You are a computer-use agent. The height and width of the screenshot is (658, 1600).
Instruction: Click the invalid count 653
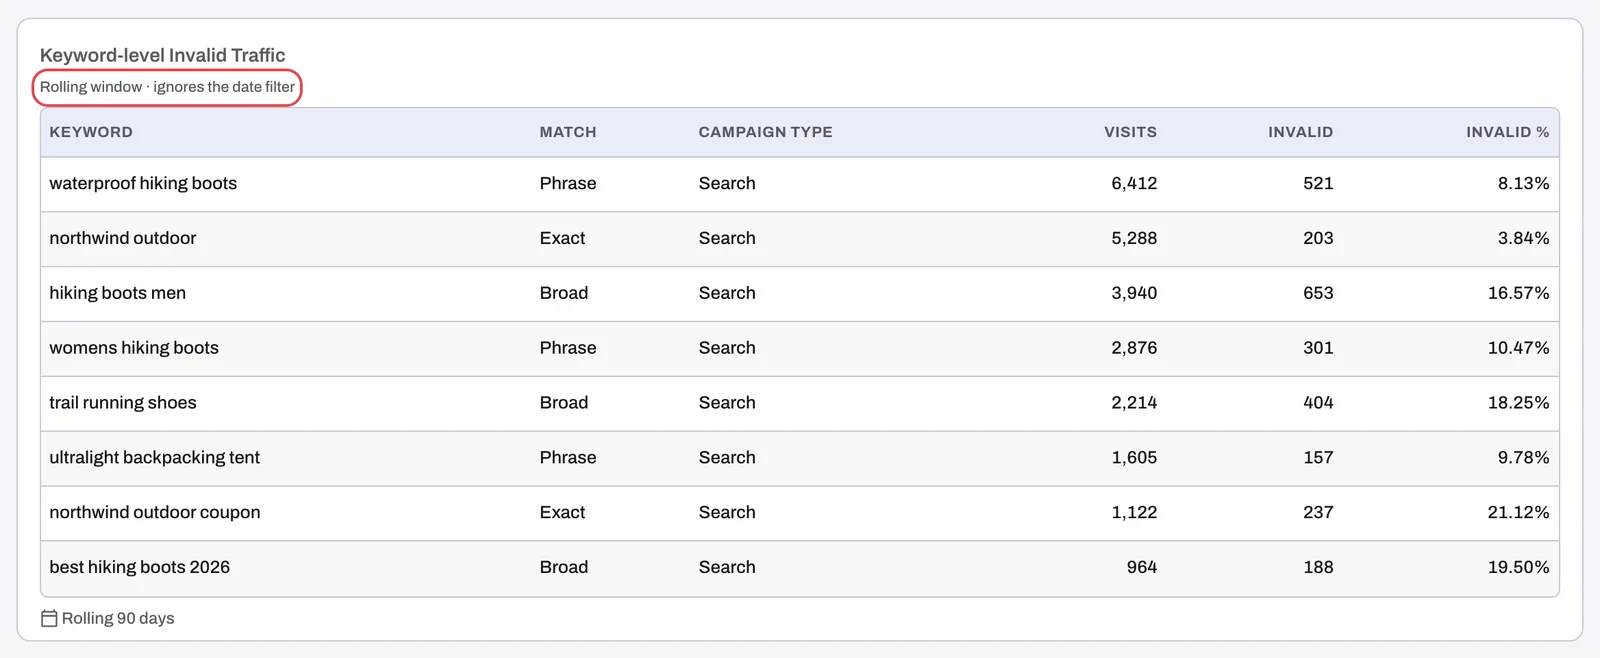click(x=1318, y=293)
